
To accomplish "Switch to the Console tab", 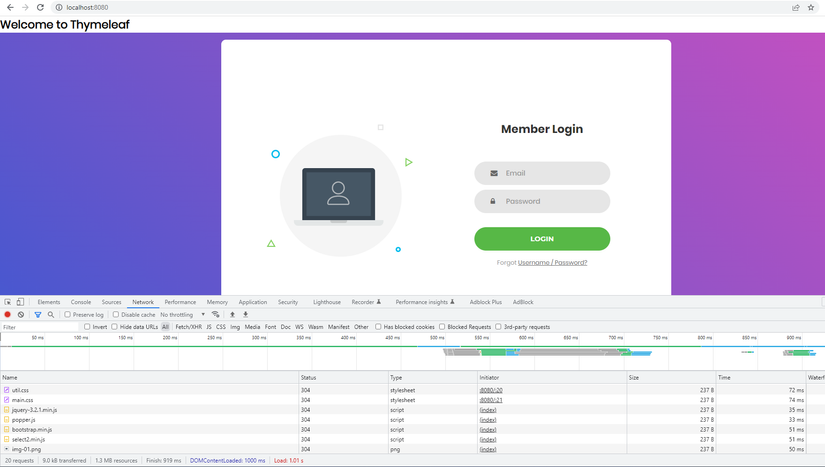I will [81, 302].
